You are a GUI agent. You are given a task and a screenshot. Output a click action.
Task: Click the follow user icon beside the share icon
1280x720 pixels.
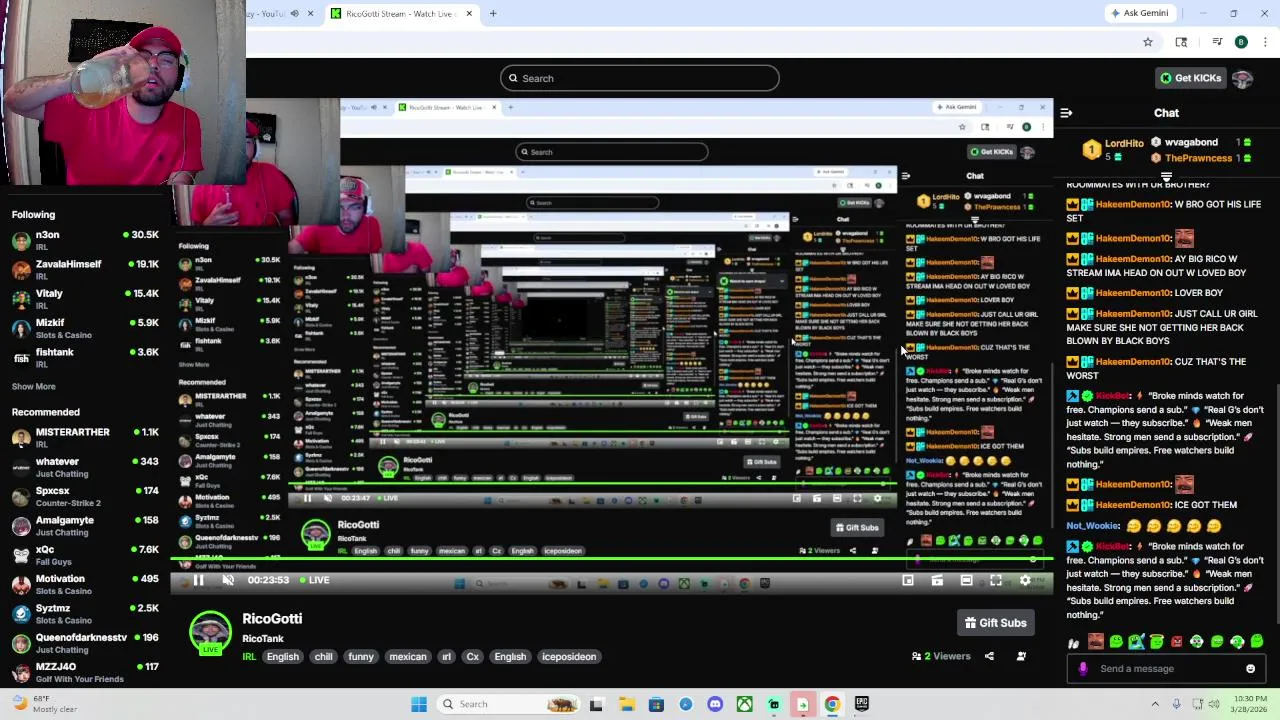tap(1021, 657)
